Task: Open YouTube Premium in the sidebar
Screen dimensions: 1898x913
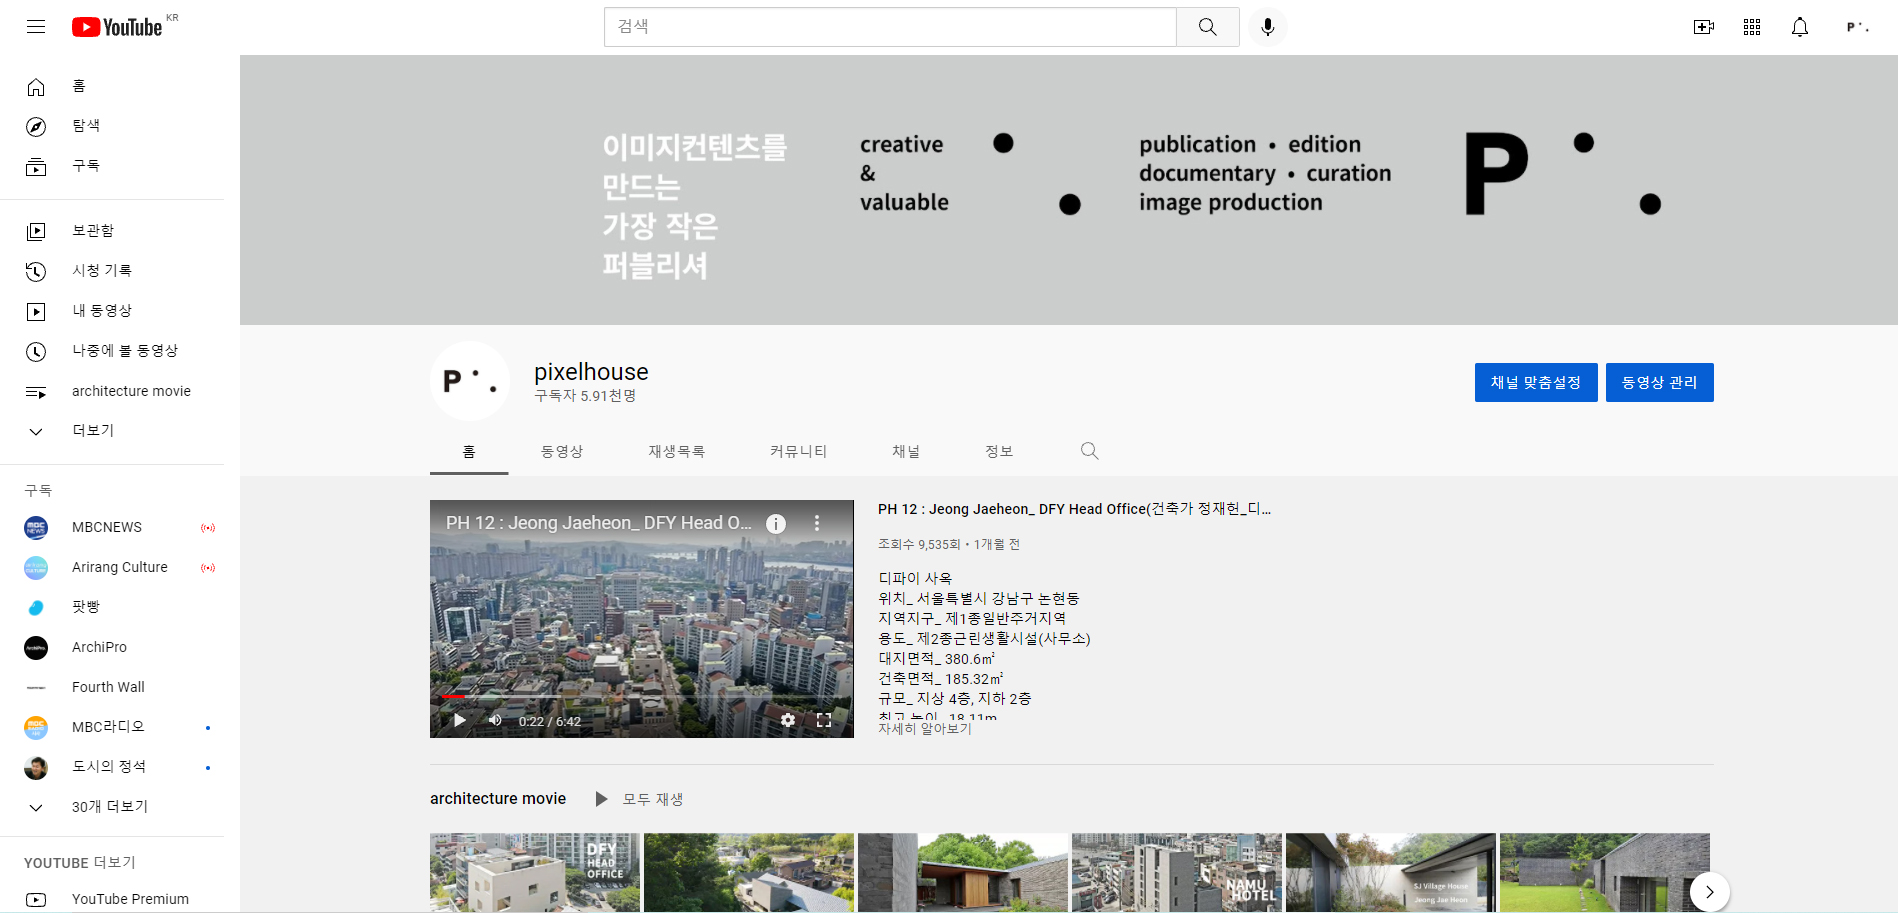Action: click(x=112, y=899)
